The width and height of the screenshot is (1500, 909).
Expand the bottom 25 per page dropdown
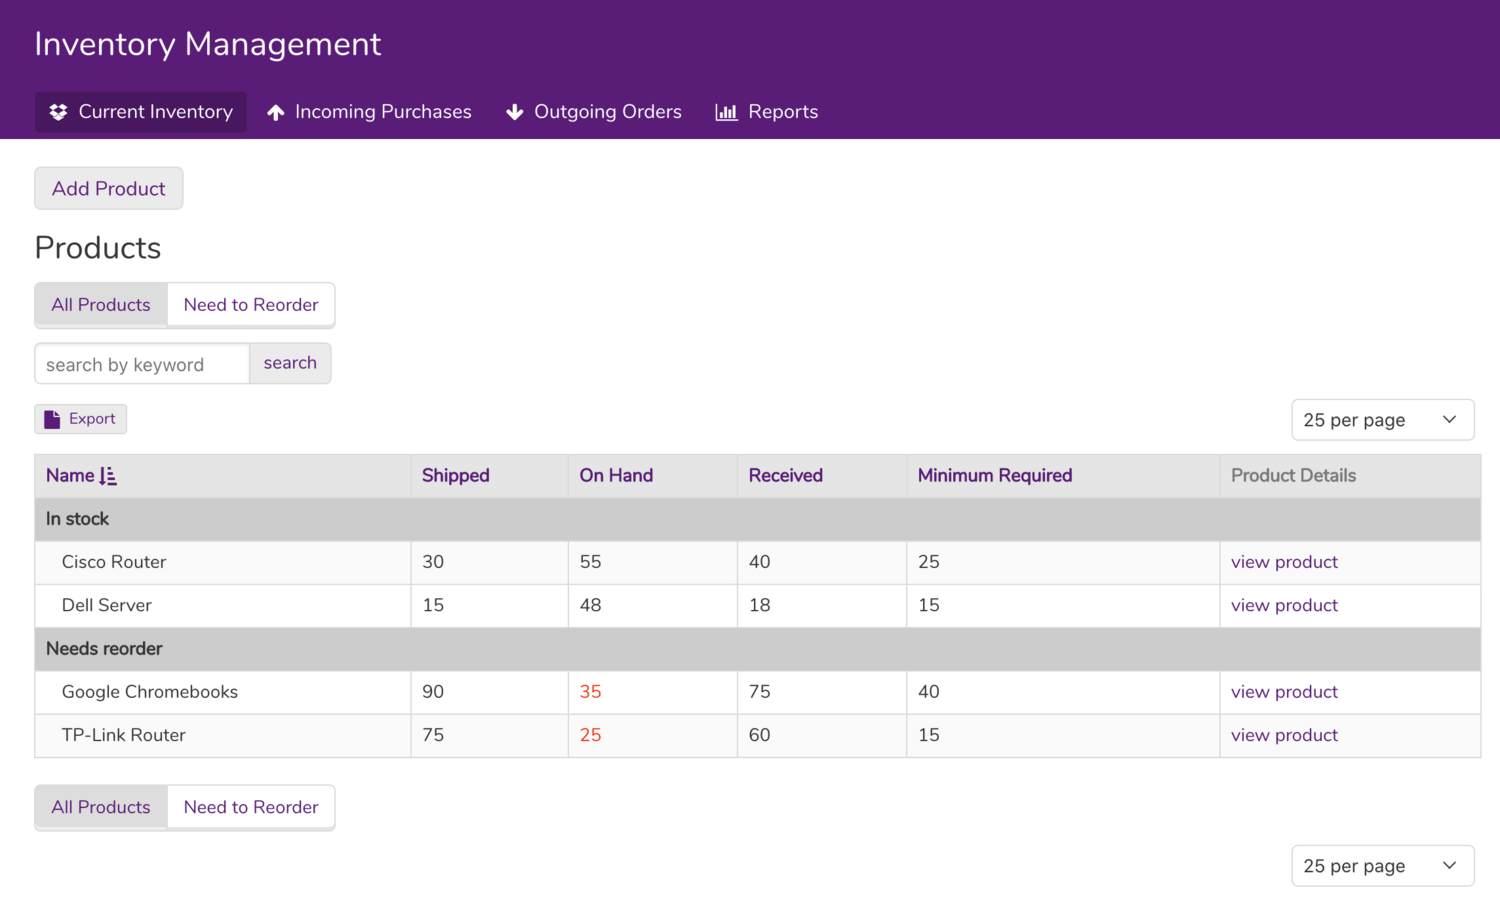(x=1382, y=866)
